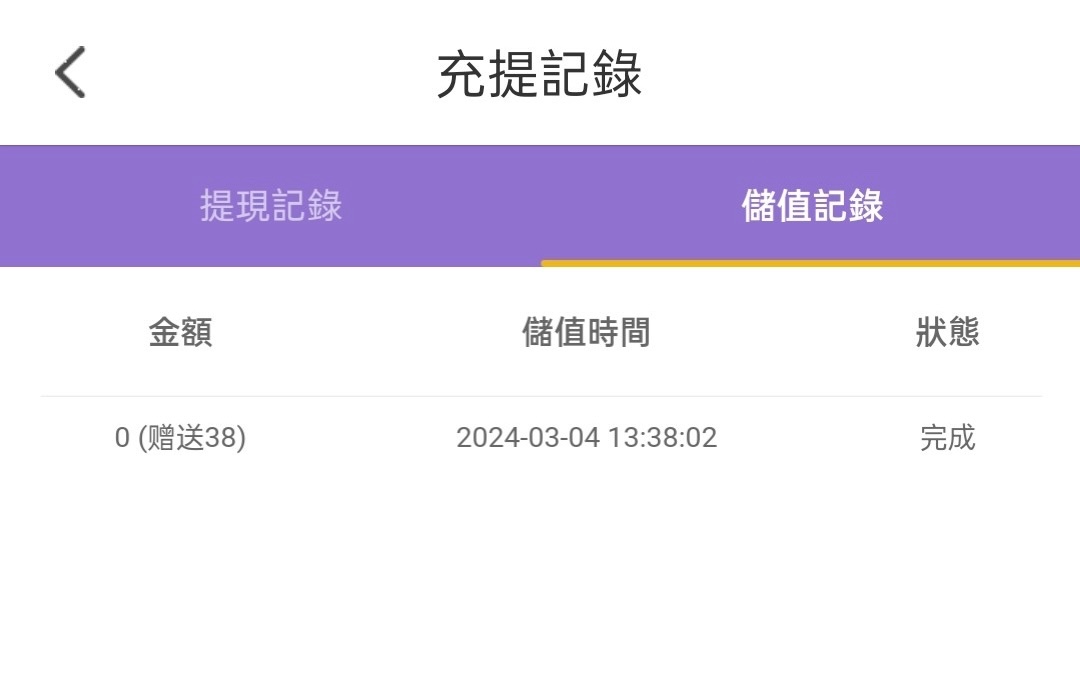This screenshot has width=1080, height=697.
Task: Select the 儲值記錄 tab
Action: (812, 206)
